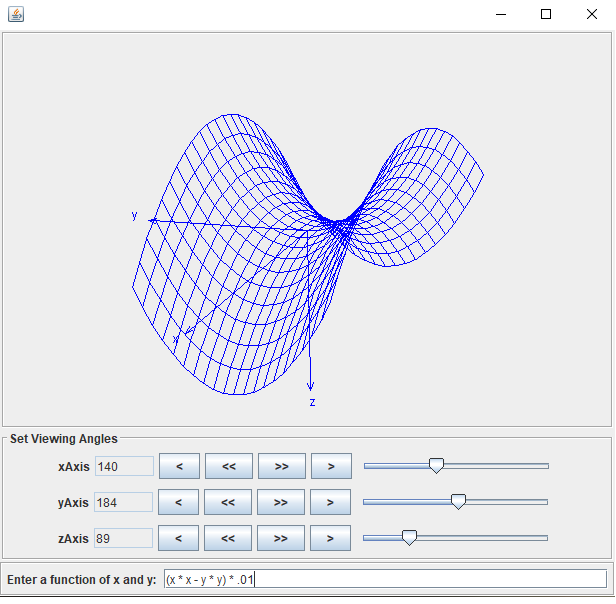Screen dimensions: 616x604
Task: Click the yAxis single-step decrease '<' button
Action: (x=178, y=502)
